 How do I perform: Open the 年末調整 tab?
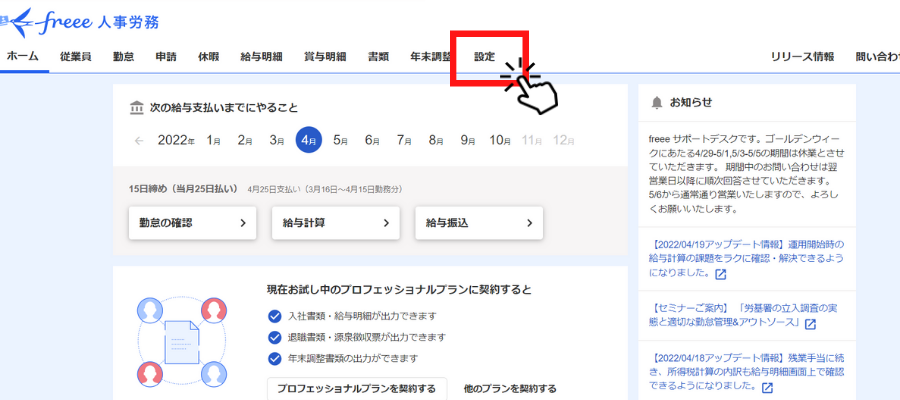click(x=430, y=57)
